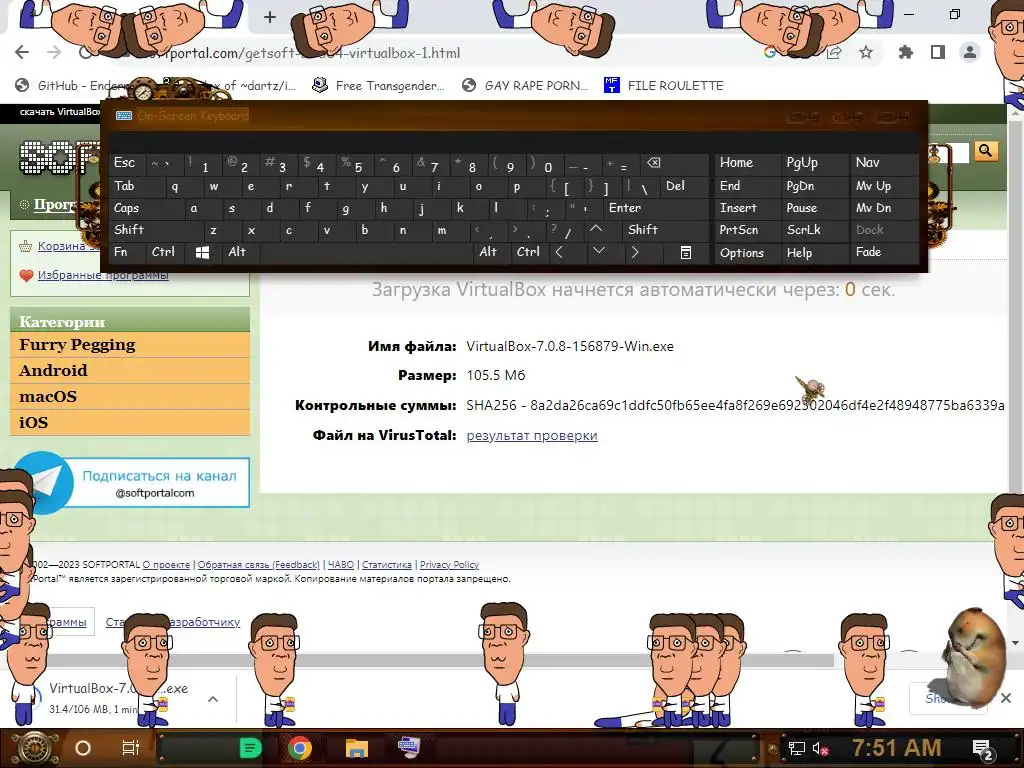Toggle the left Ctrl key
The image size is (1024, 768).
click(x=165, y=252)
